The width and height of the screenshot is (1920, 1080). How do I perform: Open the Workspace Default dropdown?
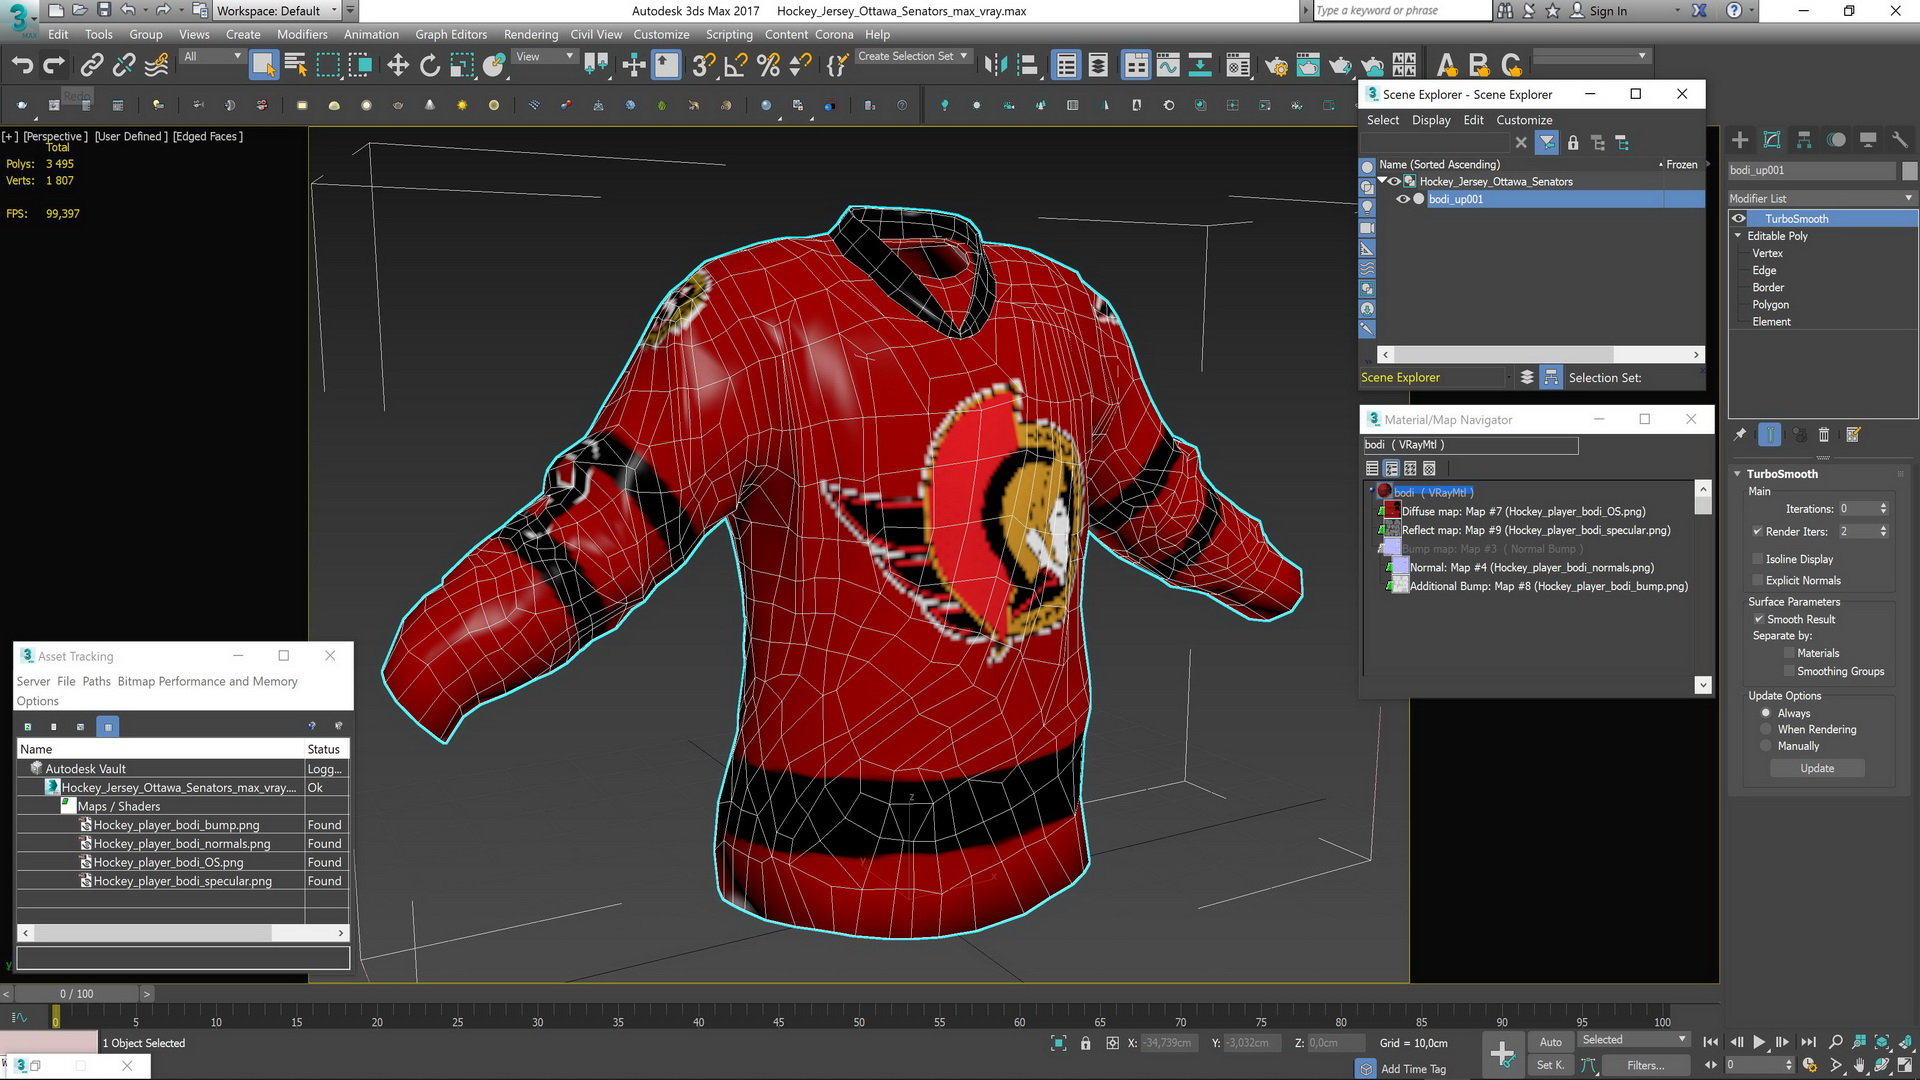point(278,11)
